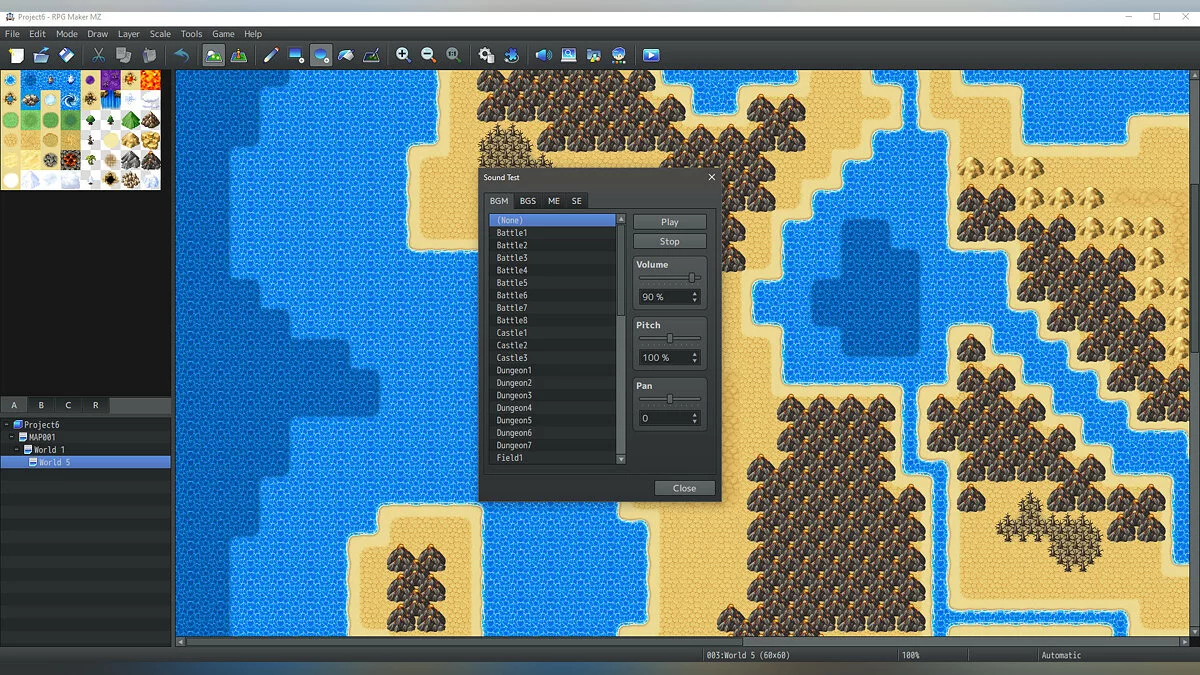Click the Pitch 100 % spinner arrows
The width and height of the screenshot is (1200, 675).
(695, 357)
